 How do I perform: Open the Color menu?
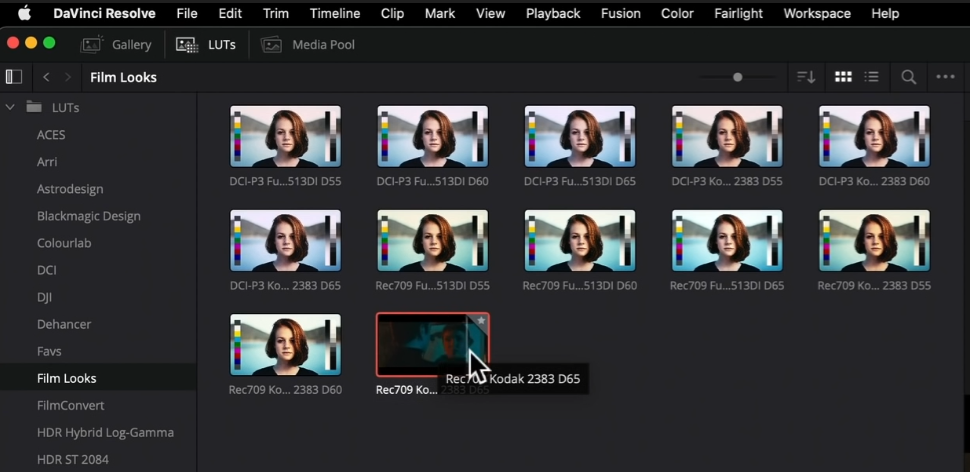677,13
